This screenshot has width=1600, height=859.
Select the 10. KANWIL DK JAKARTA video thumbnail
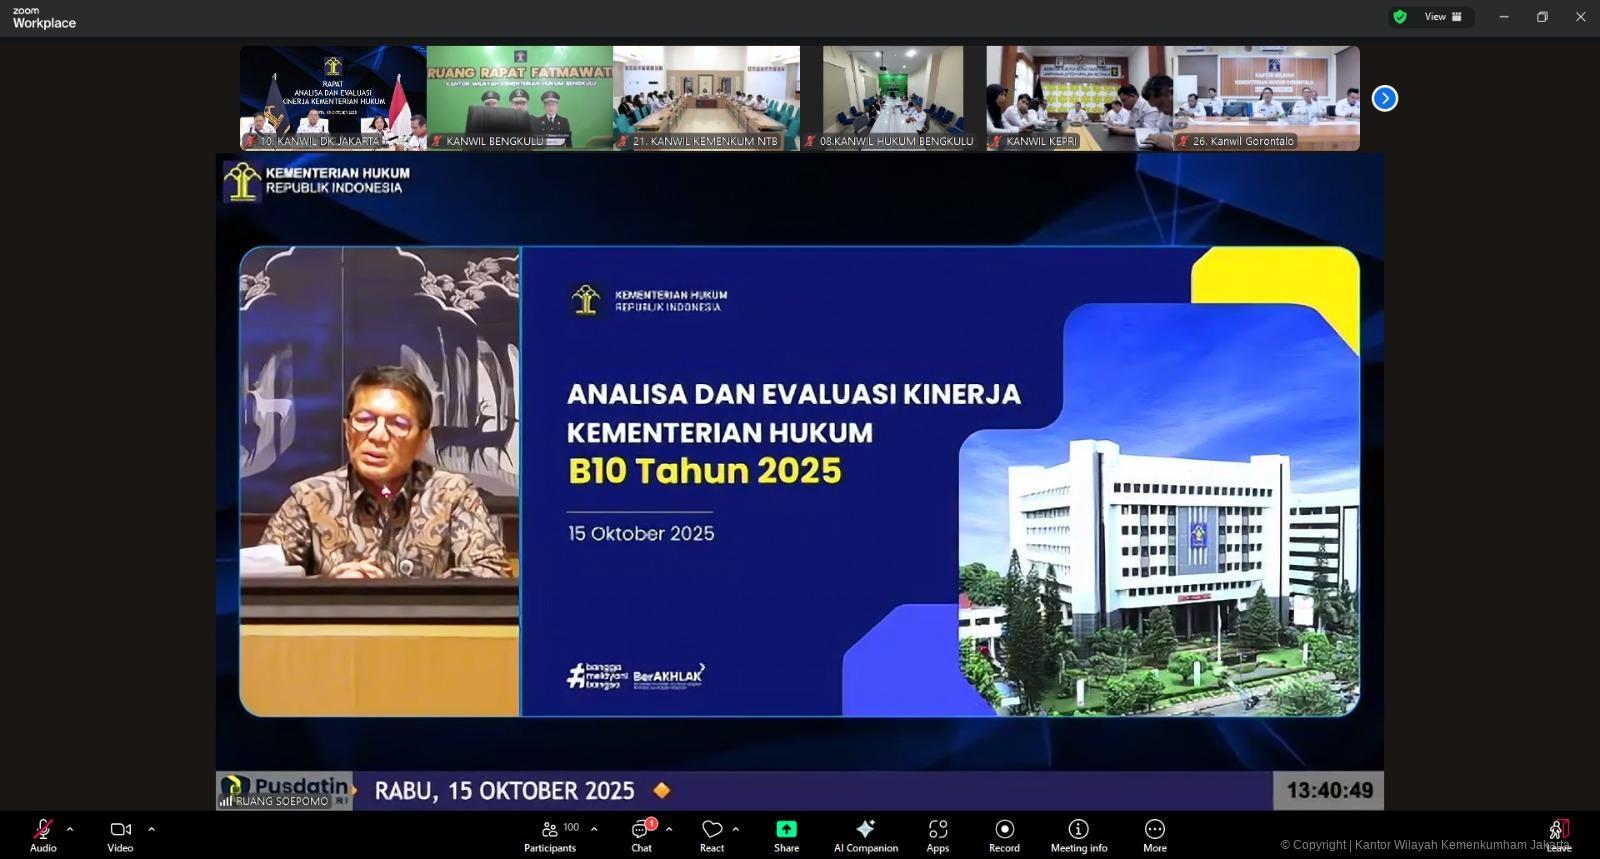click(x=333, y=98)
